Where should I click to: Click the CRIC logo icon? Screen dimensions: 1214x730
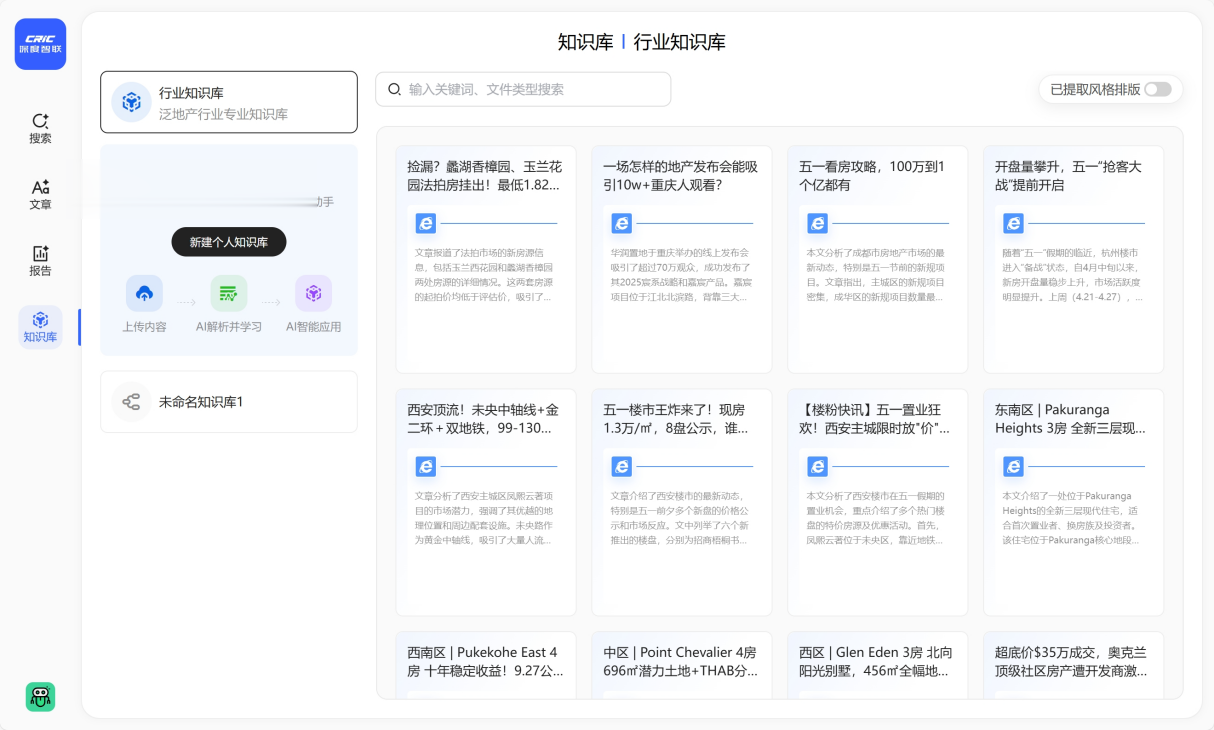pos(40,44)
